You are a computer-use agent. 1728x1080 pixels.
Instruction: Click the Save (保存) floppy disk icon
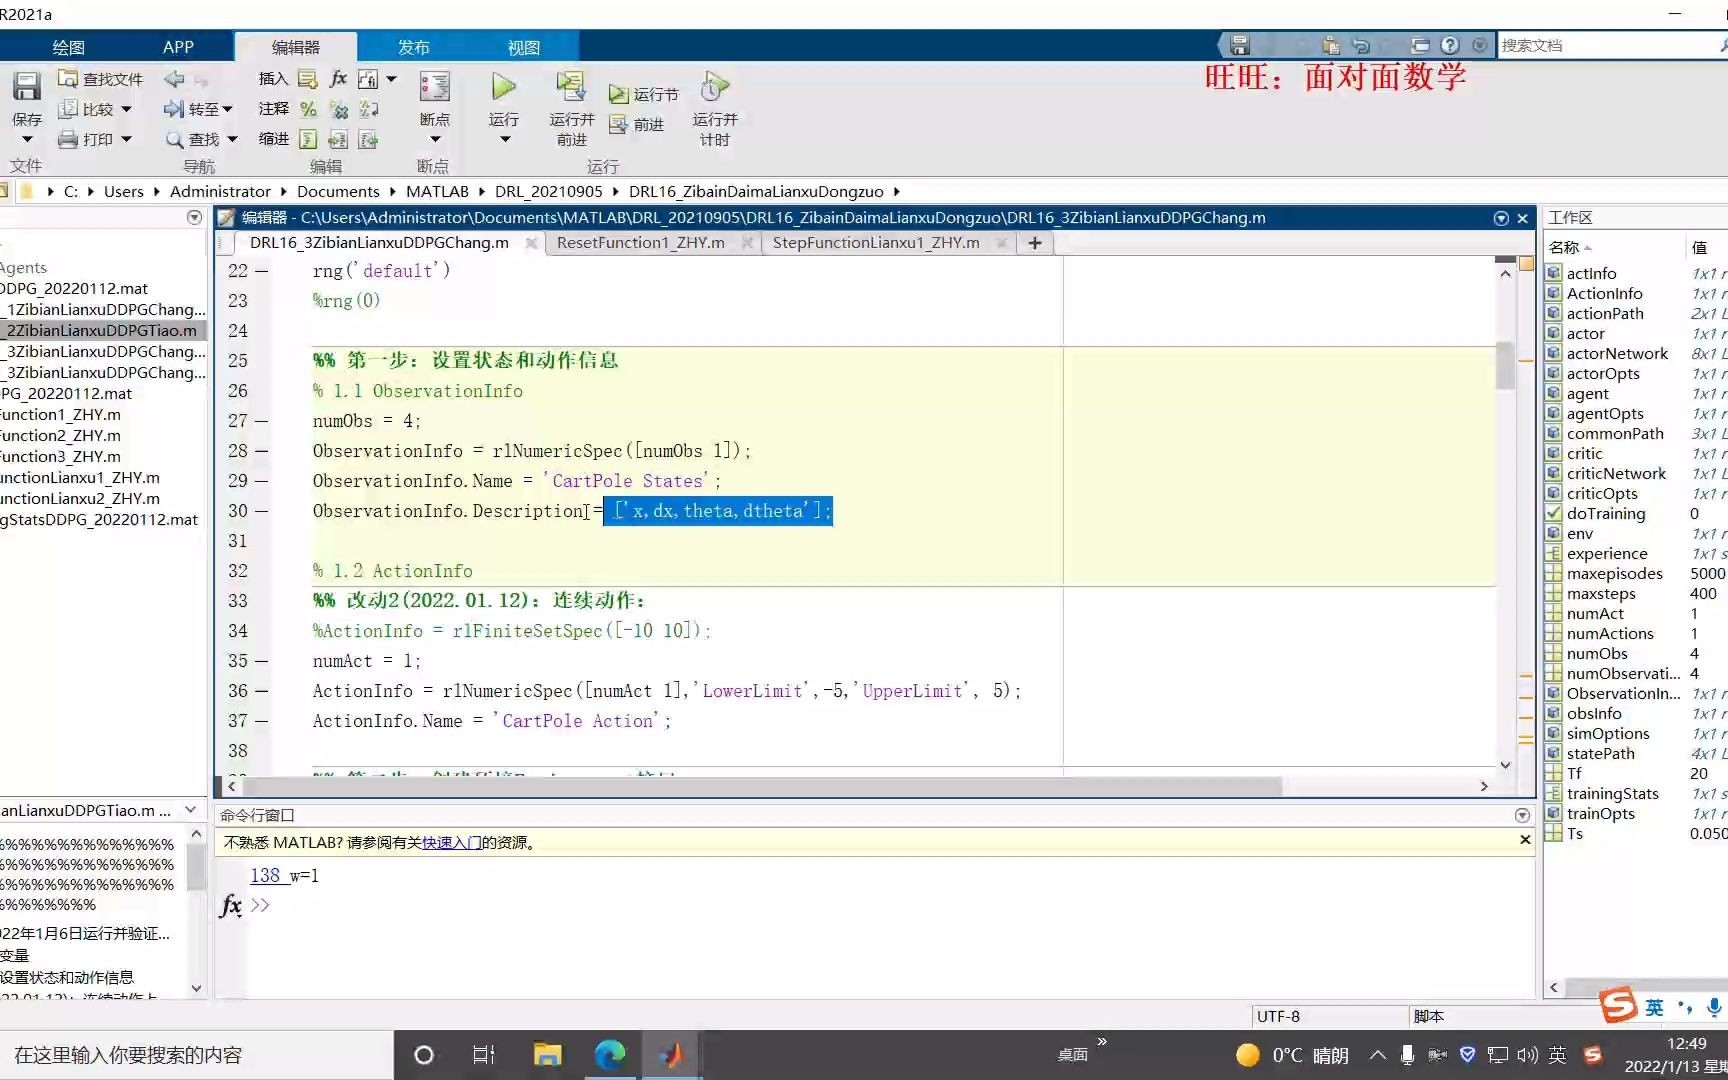[x=26, y=86]
